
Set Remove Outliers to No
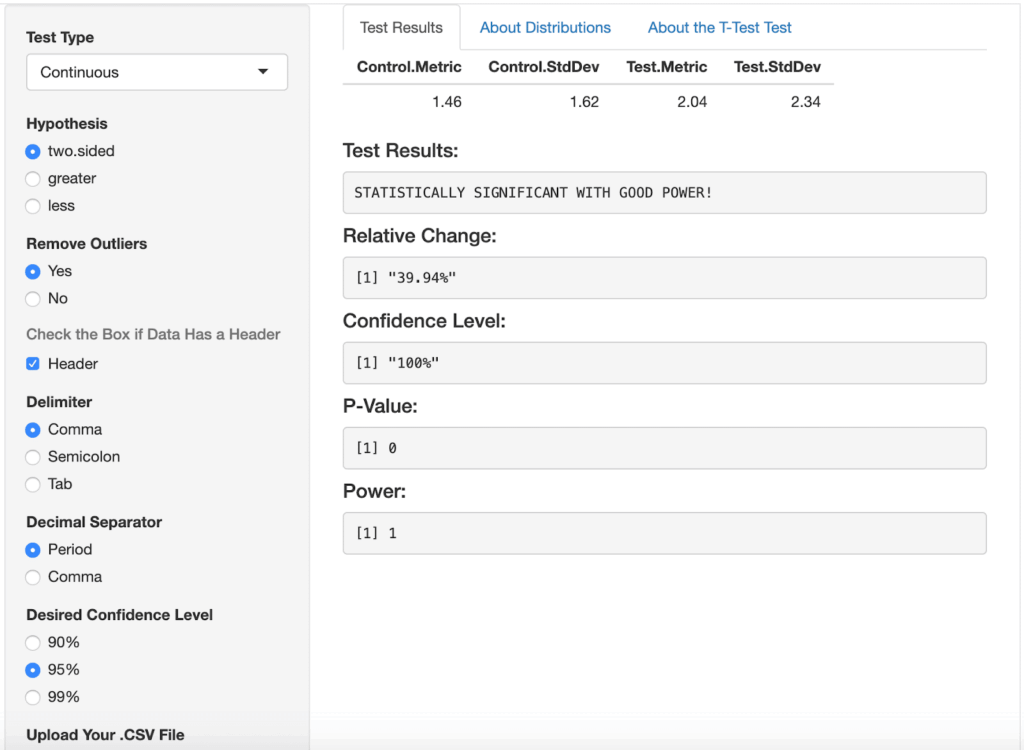point(33,299)
